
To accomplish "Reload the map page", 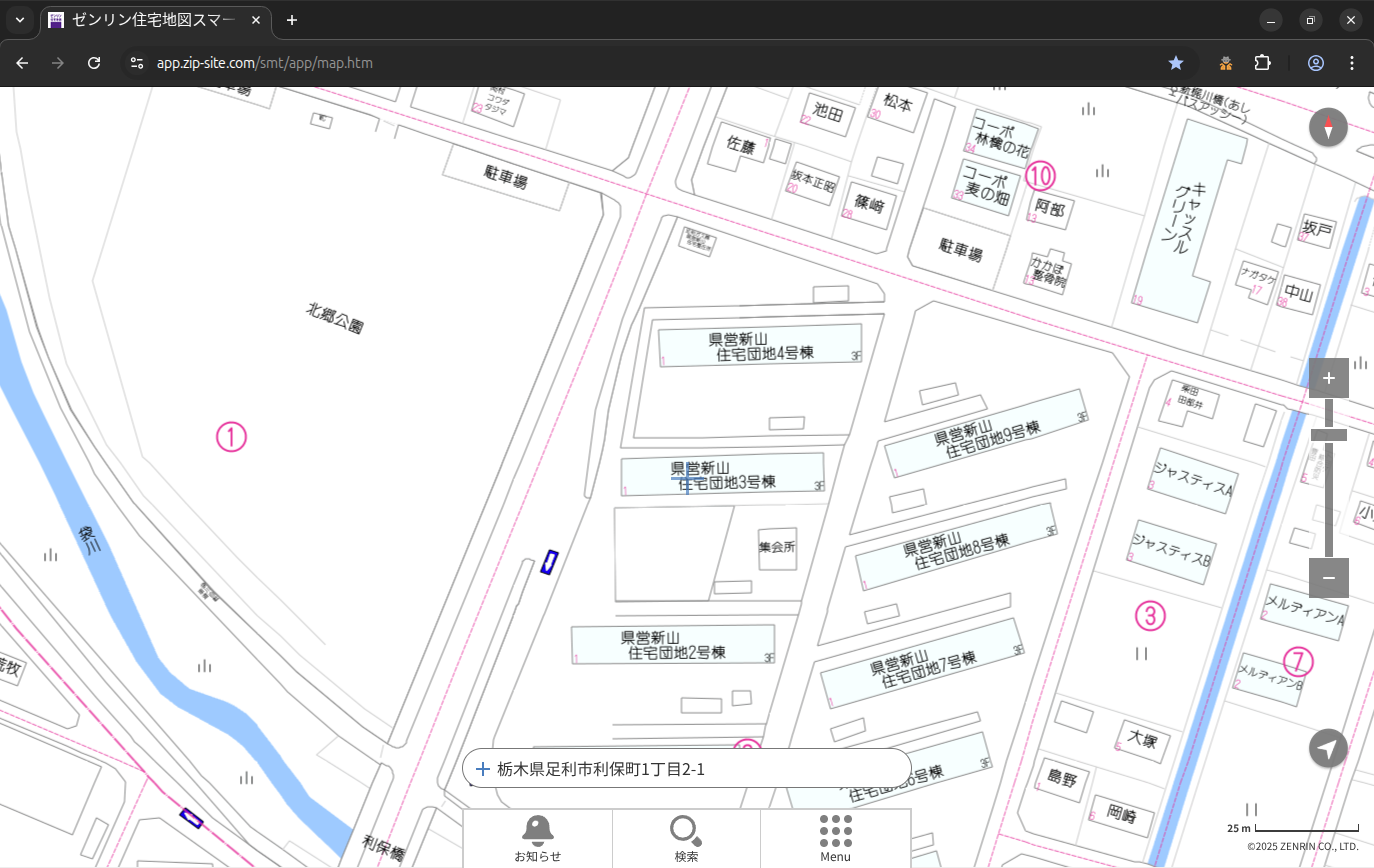I will (94, 63).
